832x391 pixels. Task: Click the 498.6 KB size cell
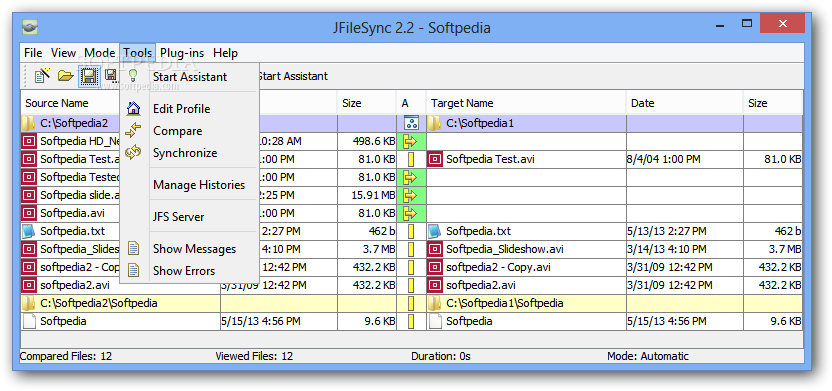[367, 142]
